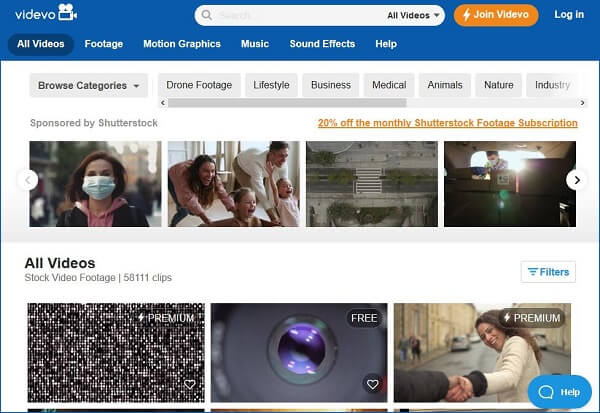Open the dotted pattern premium video
The width and height of the screenshot is (600, 413).
tap(116, 353)
